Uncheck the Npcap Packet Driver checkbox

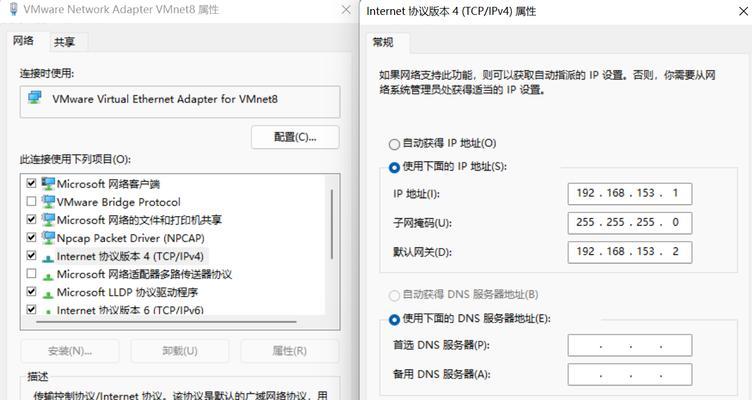click(x=31, y=237)
